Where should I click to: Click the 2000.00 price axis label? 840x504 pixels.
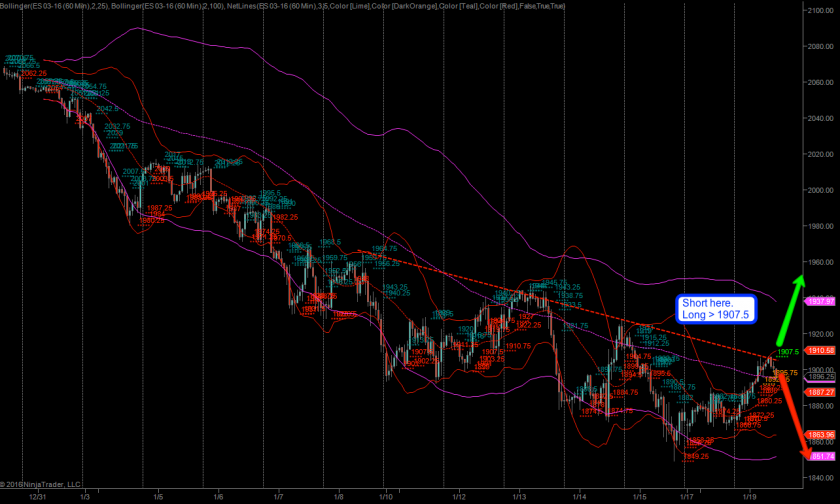[x=820, y=190]
